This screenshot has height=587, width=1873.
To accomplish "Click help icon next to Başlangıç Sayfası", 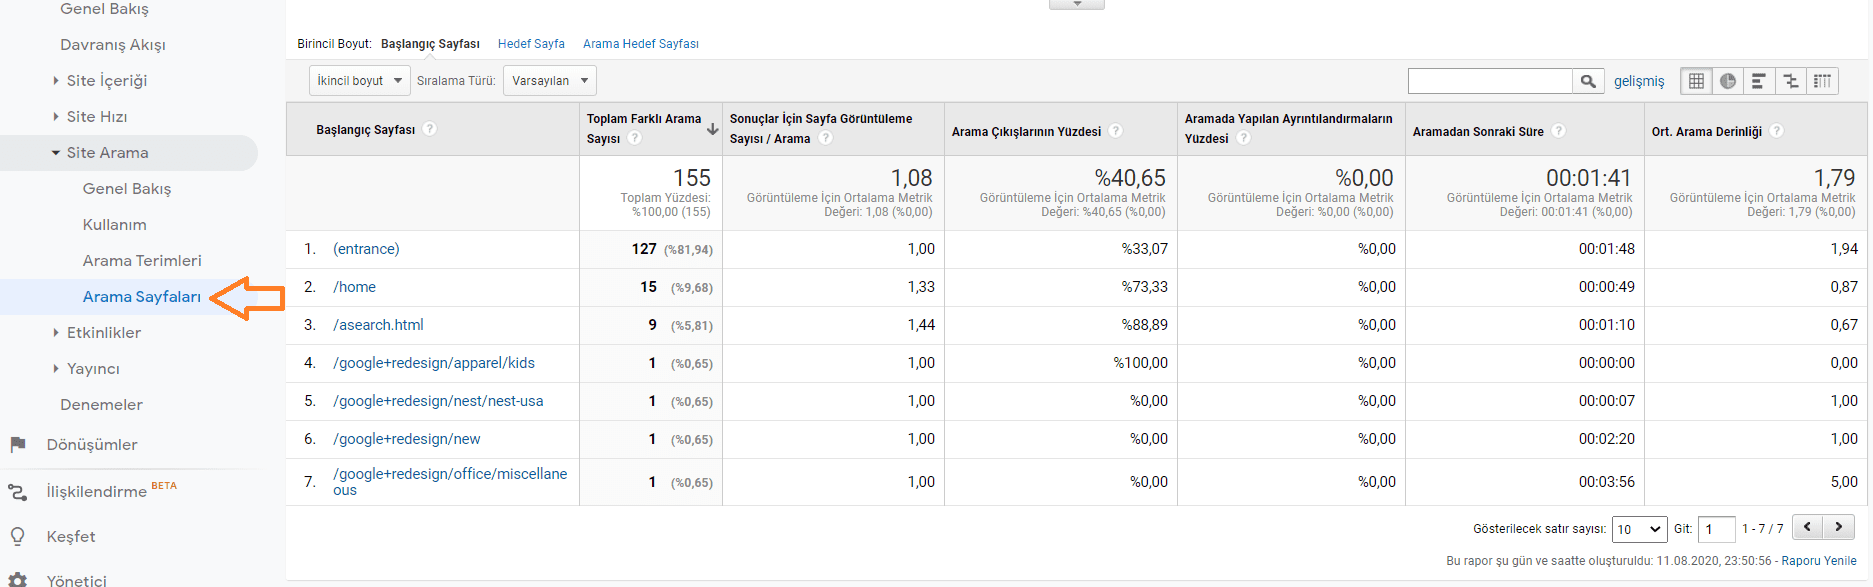I will [429, 129].
